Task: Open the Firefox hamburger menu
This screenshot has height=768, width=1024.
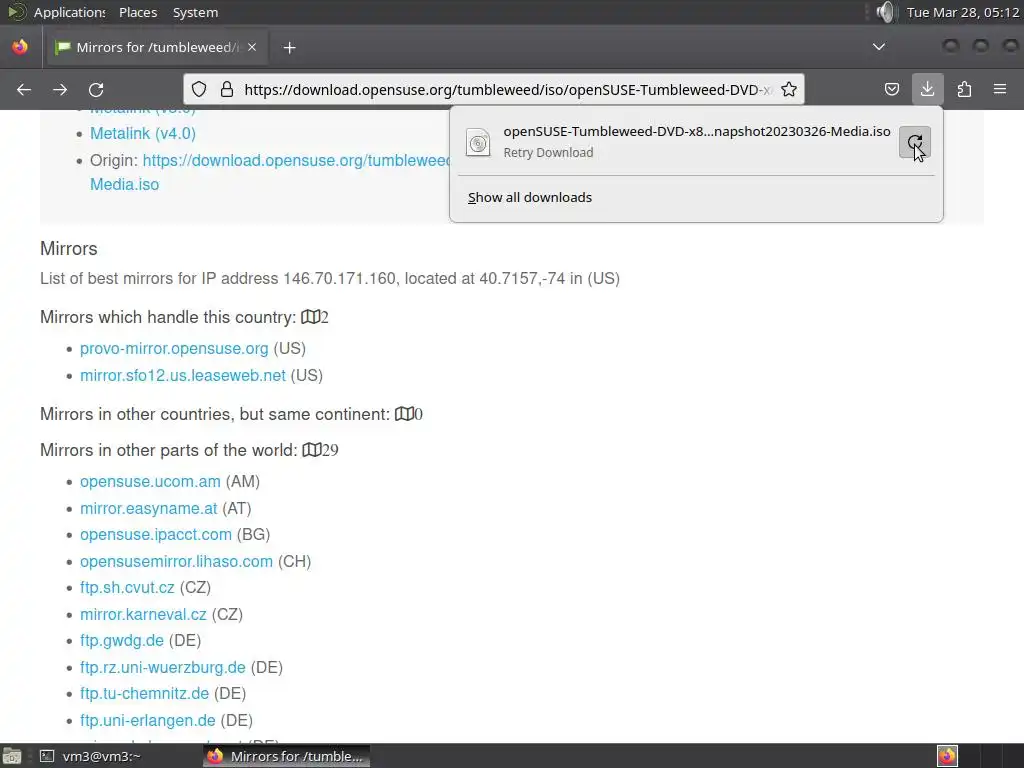Action: (x=1000, y=89)
